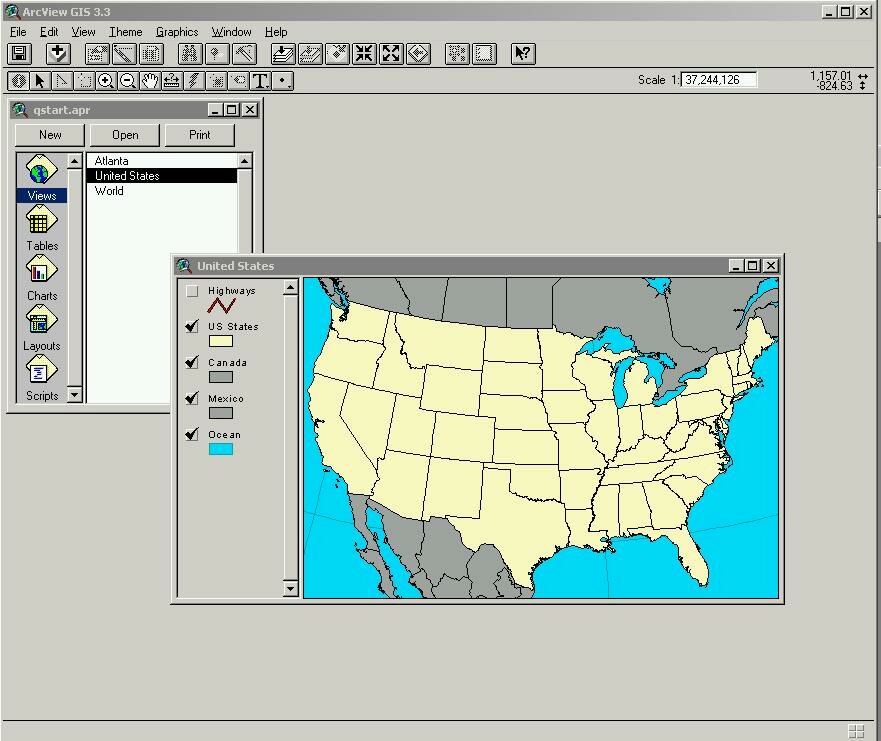
Task: Click the Add Theme icon
Action: pos(58,54)
